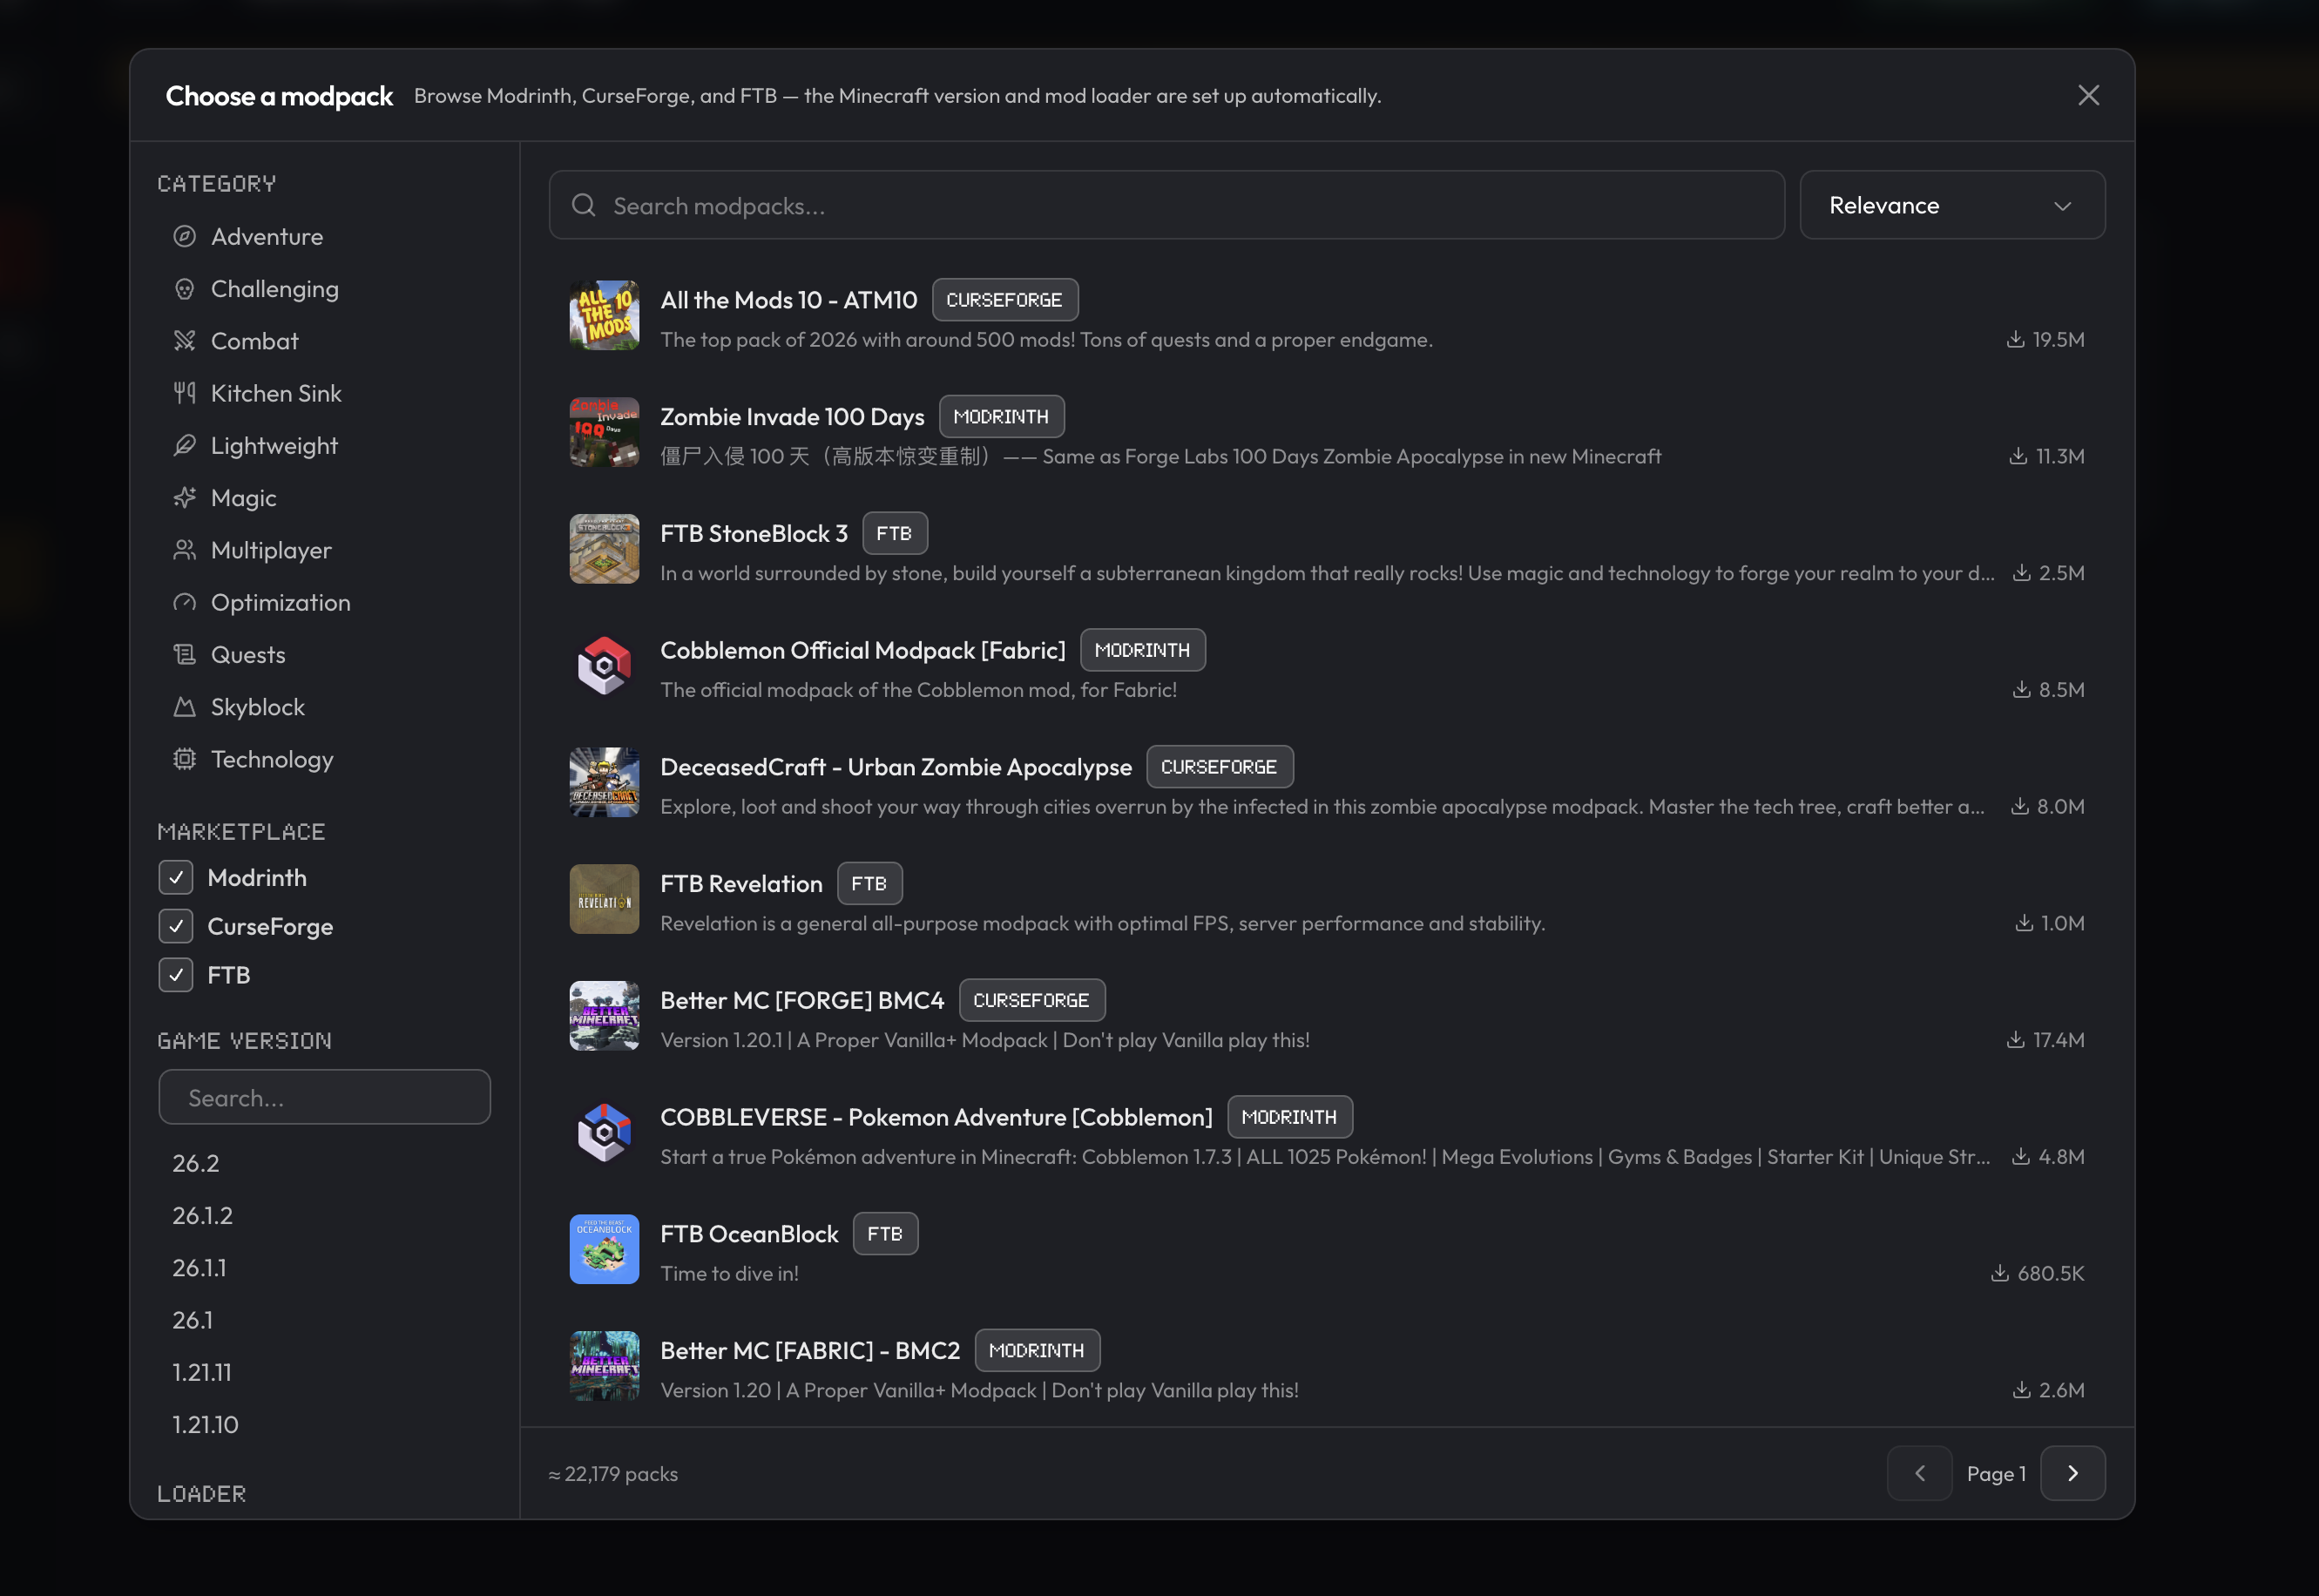Filter by game version 1.21.10

coord(205,1424)
